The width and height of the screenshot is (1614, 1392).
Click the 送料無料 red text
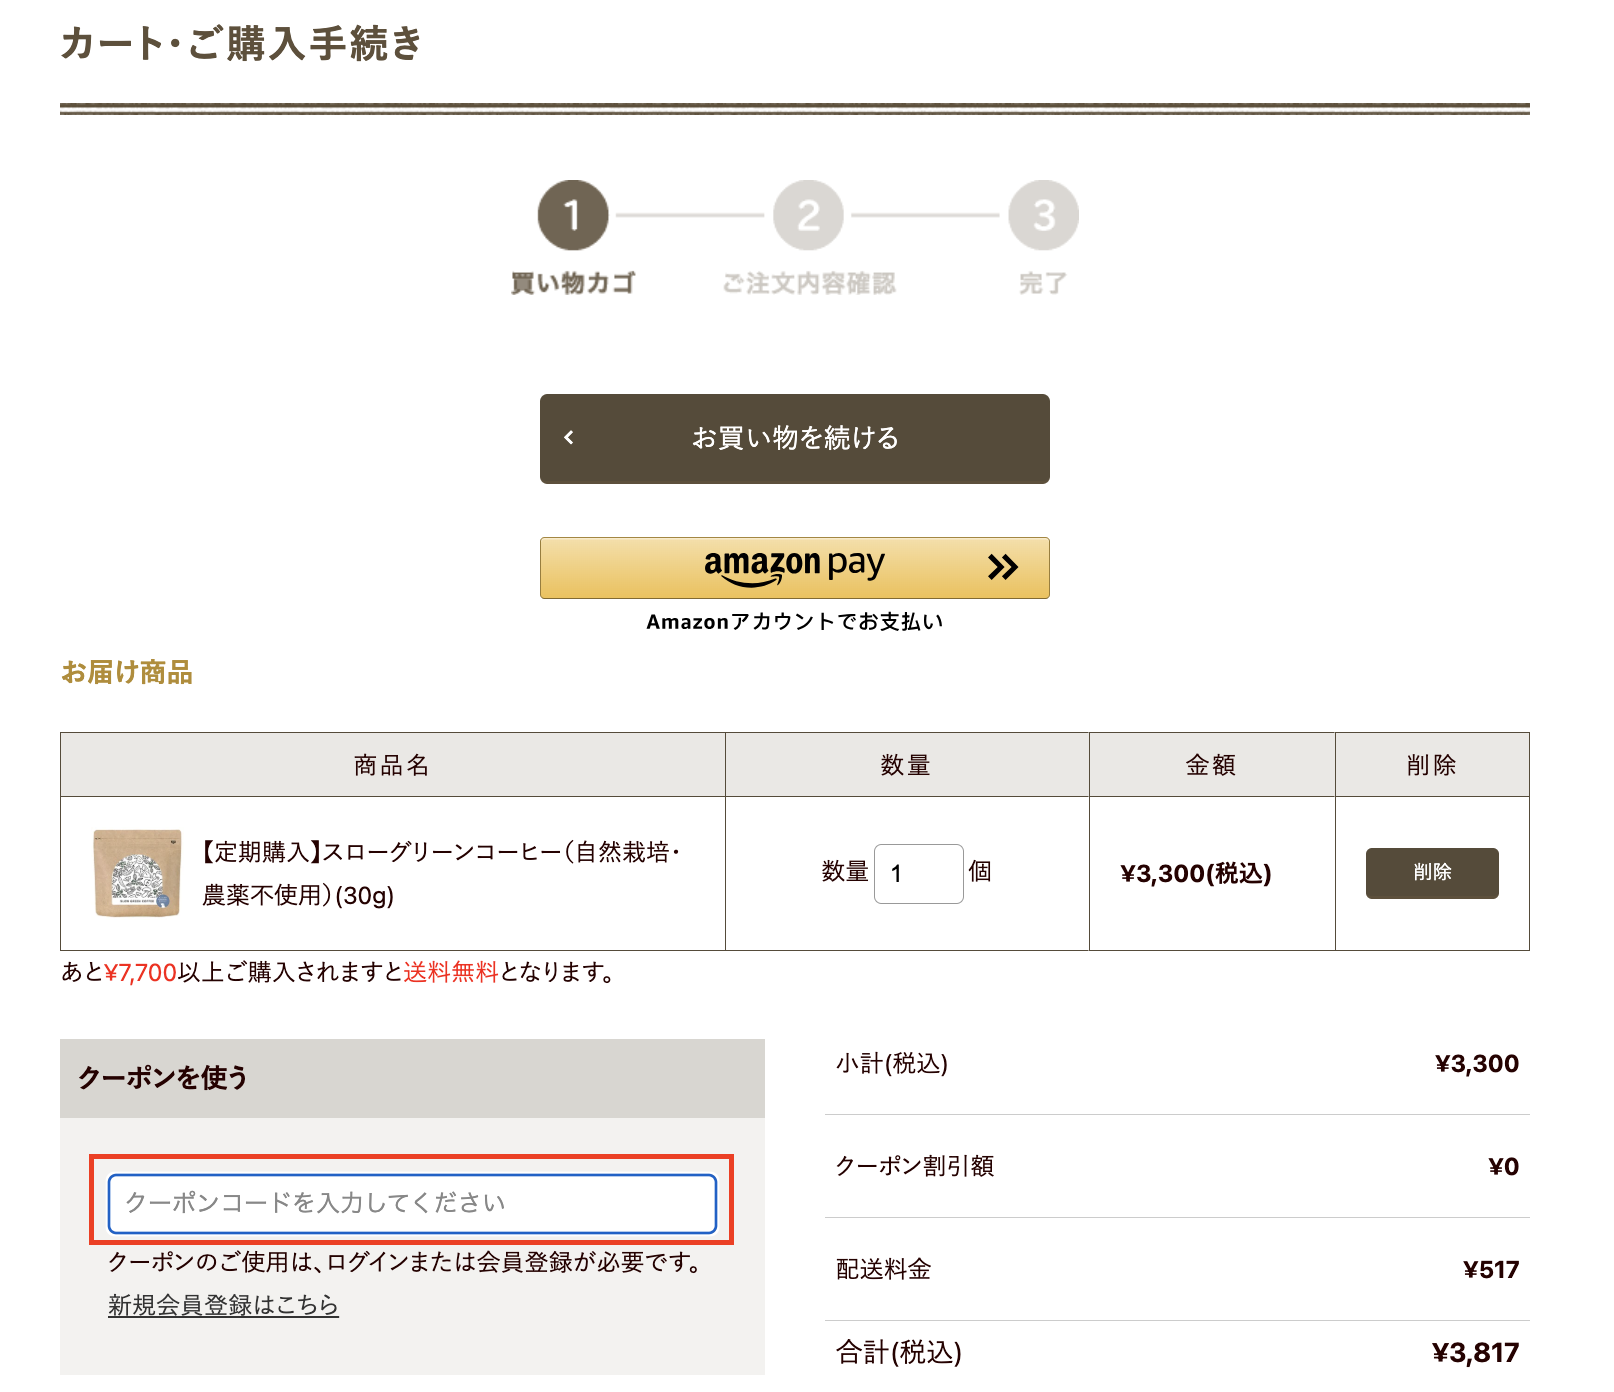tap(450, 972)
